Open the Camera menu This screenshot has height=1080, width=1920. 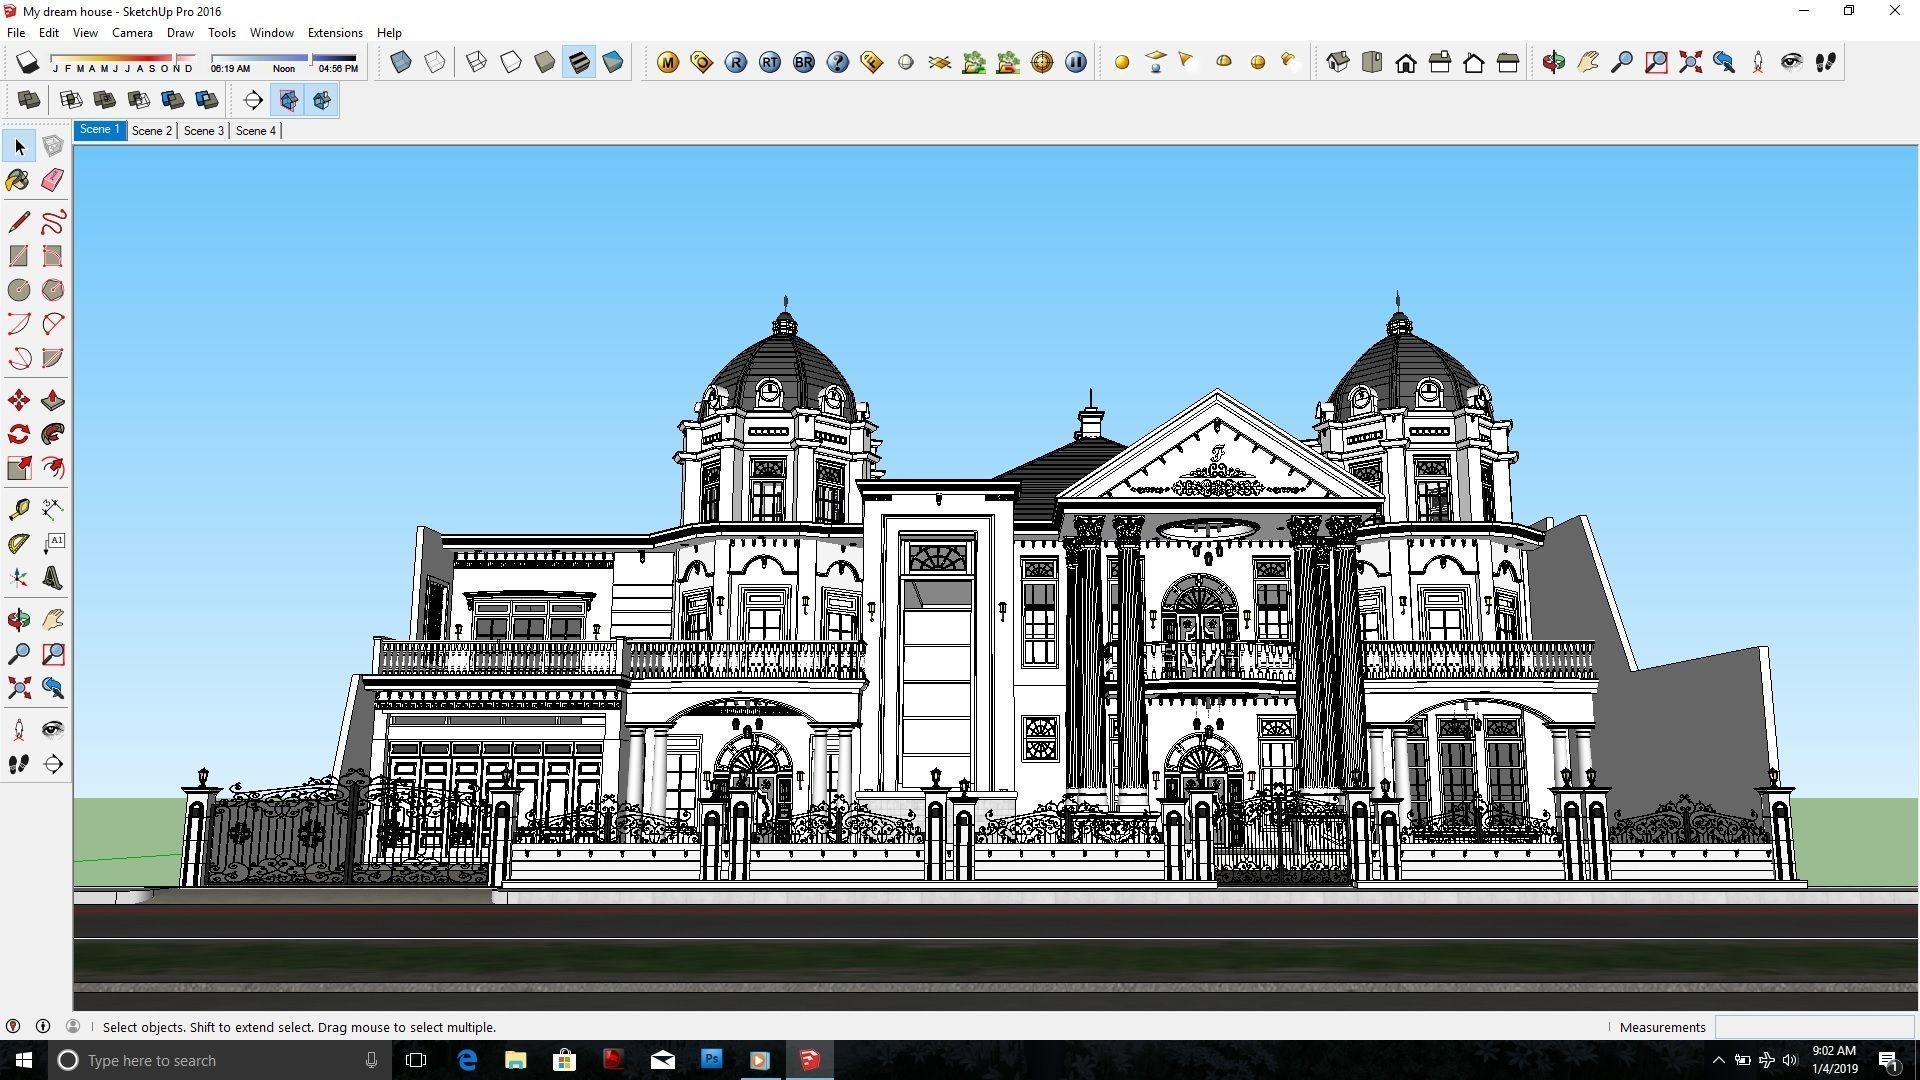(132, 33)
